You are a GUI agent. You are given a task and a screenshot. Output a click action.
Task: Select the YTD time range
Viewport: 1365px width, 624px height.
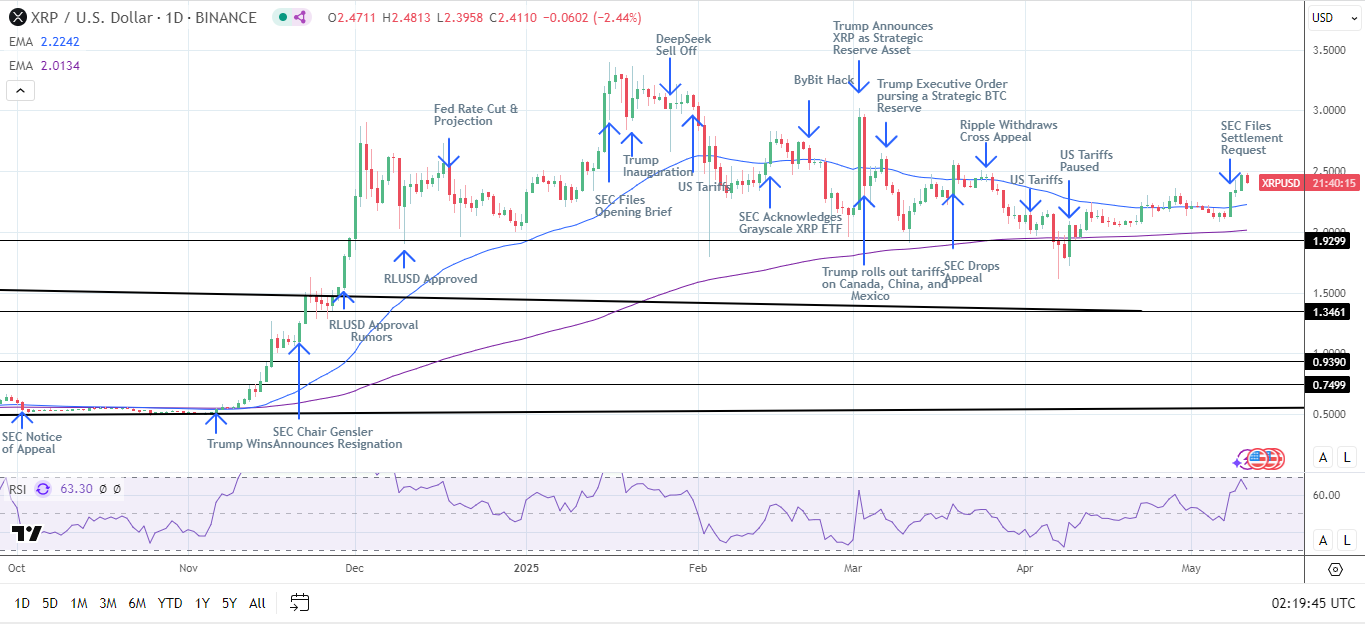pyautogui.click(x=170, y=603)
